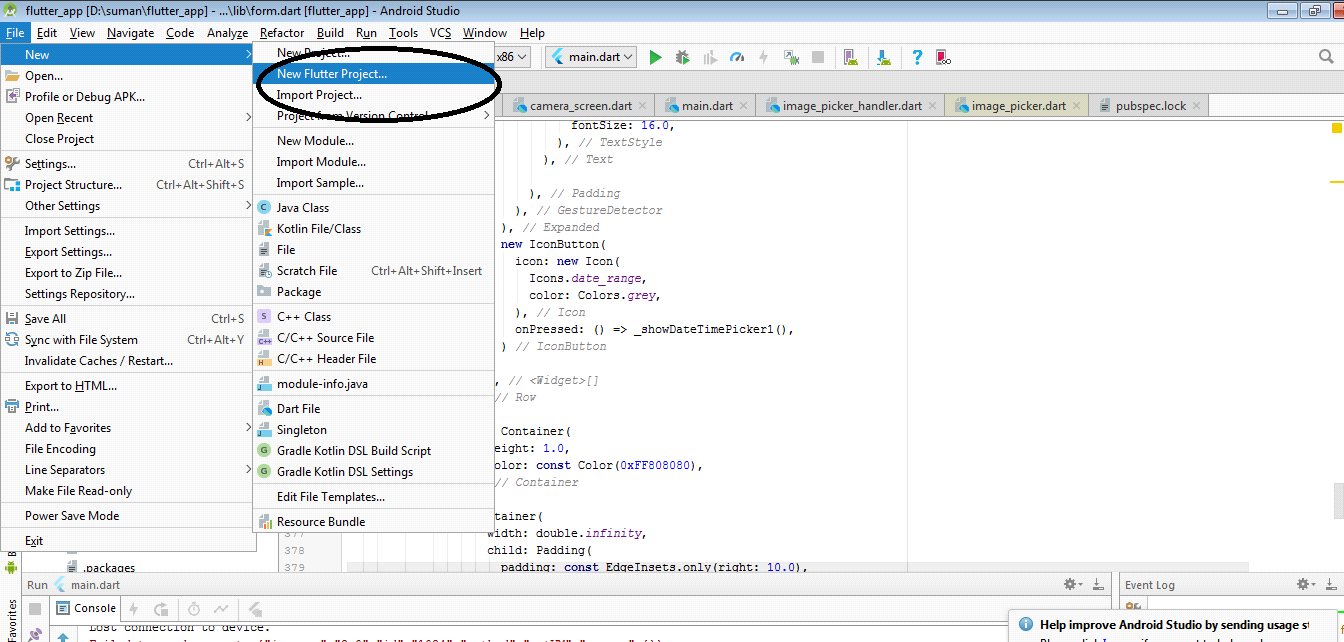Create a new Dart File

click(x=373, y=408)
